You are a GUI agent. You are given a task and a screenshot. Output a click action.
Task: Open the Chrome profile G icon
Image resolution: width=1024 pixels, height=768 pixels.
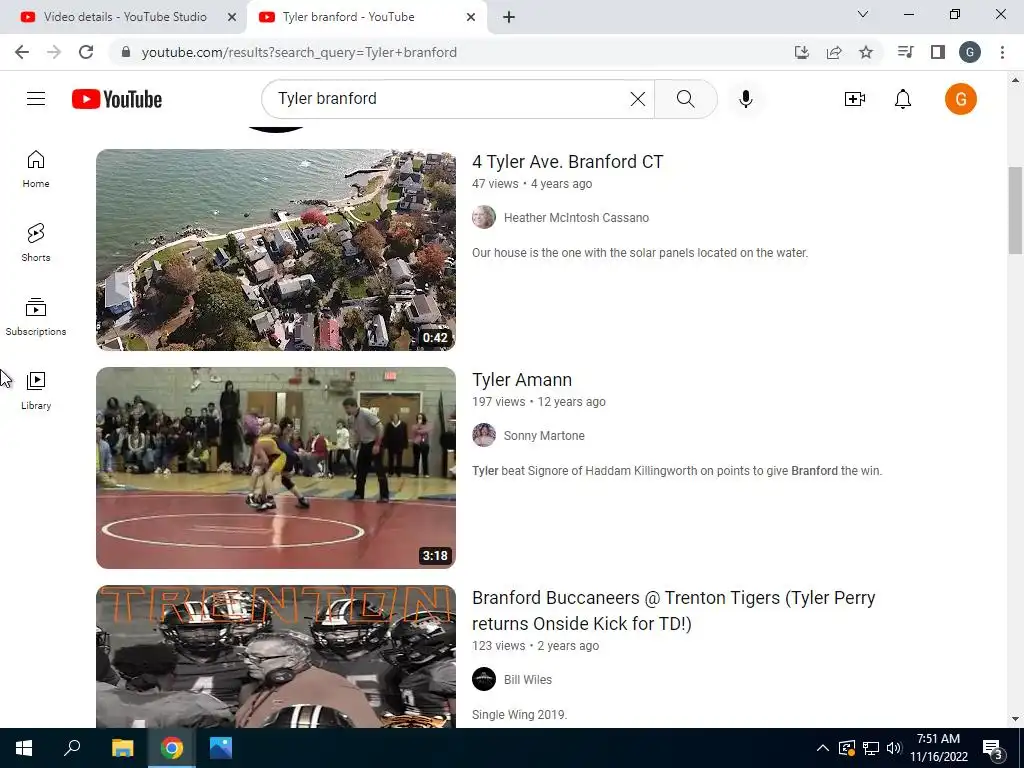(970, 52)
